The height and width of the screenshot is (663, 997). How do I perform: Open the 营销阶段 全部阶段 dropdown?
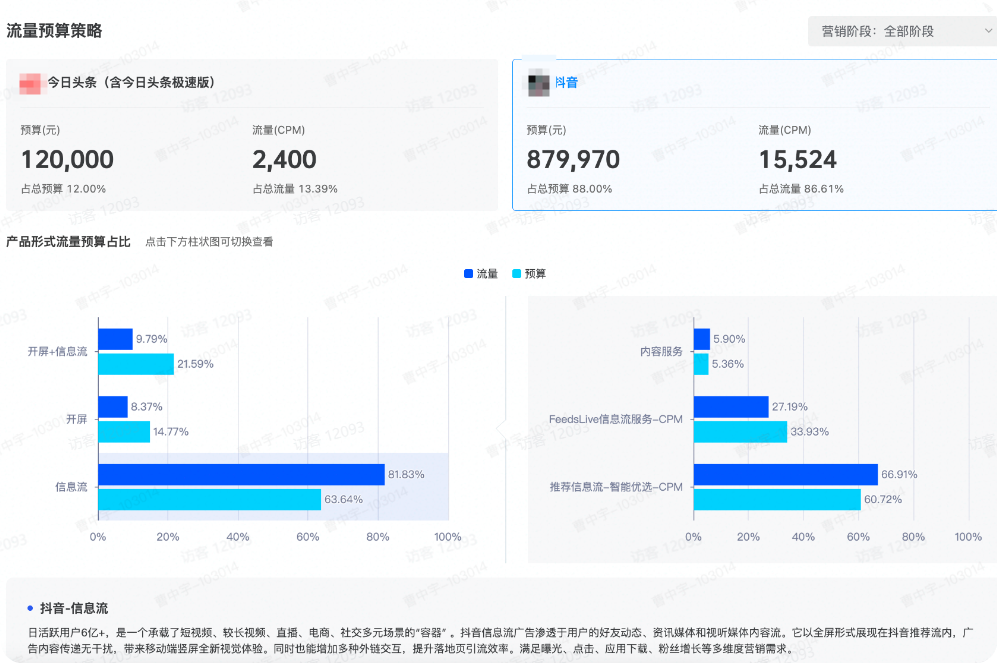click(902, 31)
